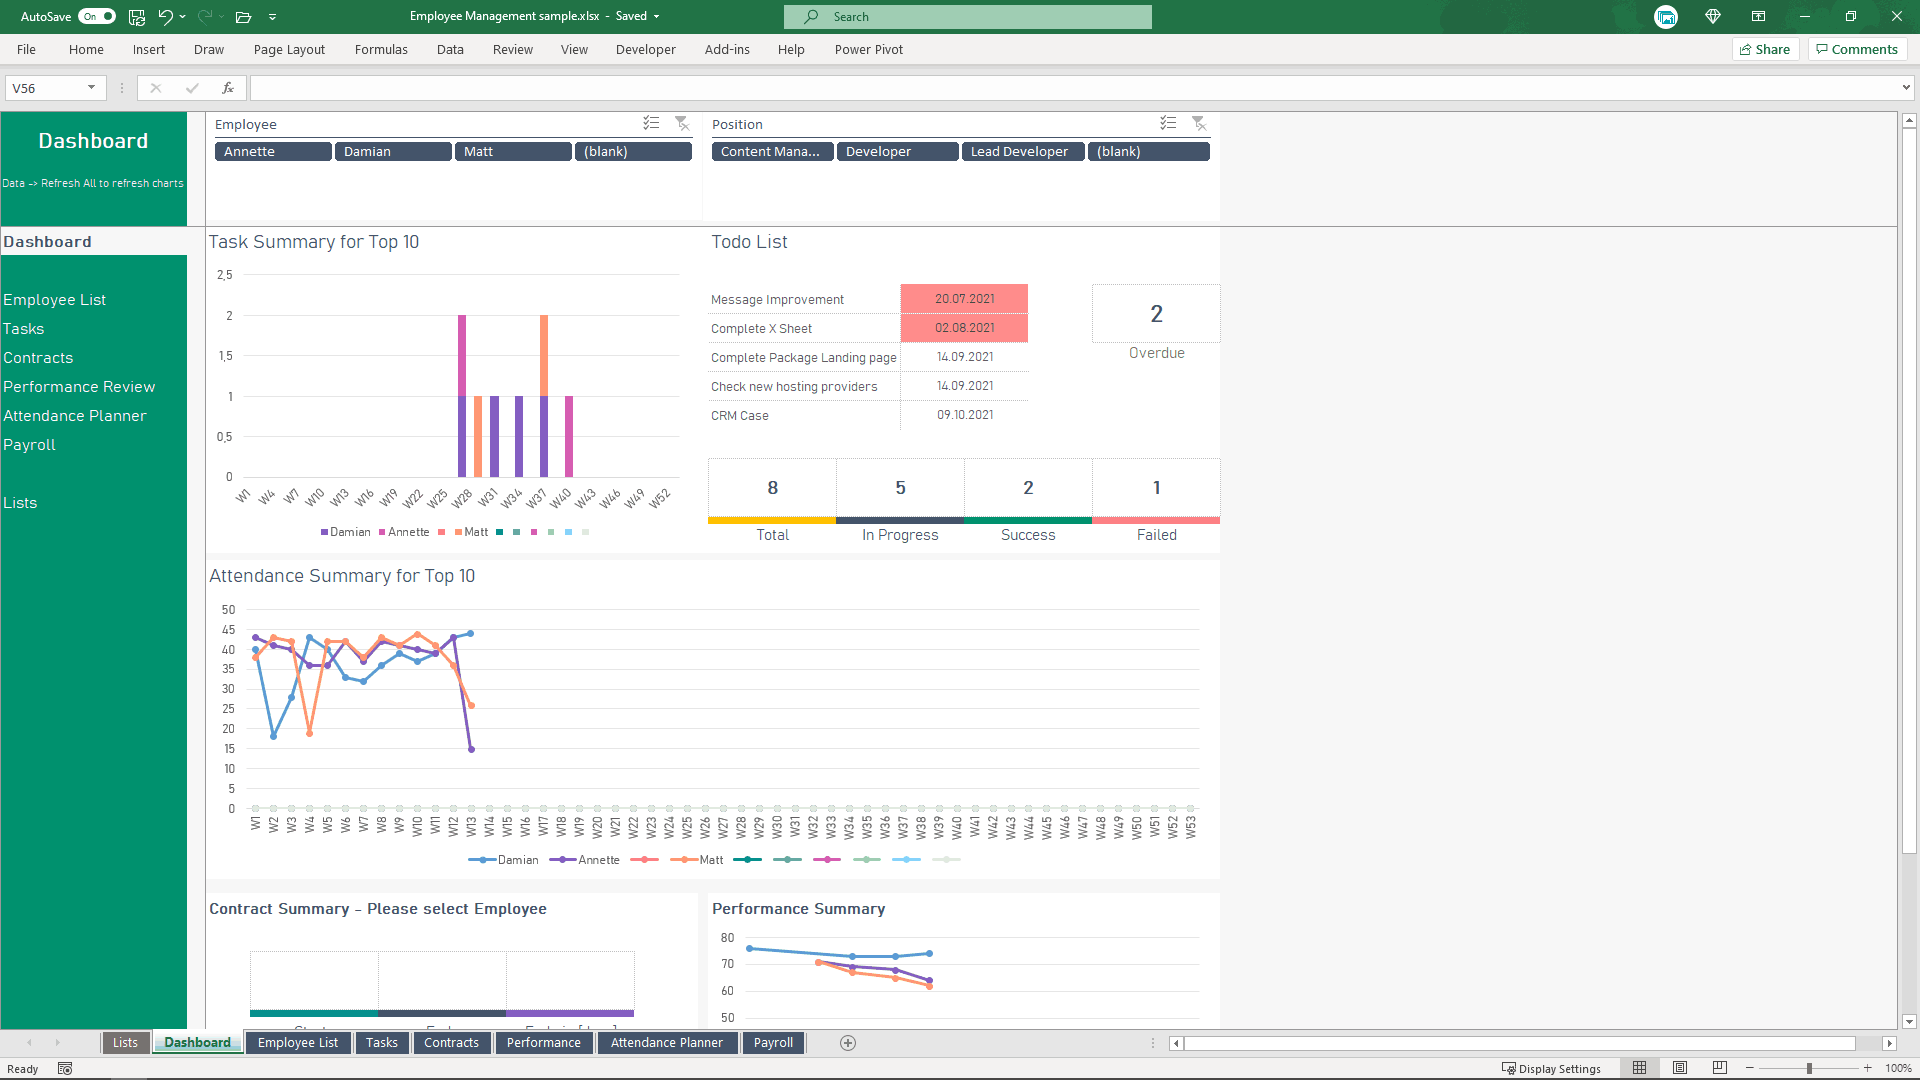The width and height of the screenshot is (1920, 1080).
Task: Switch to Page Break Preview view
Action: coord(1720,1068)
